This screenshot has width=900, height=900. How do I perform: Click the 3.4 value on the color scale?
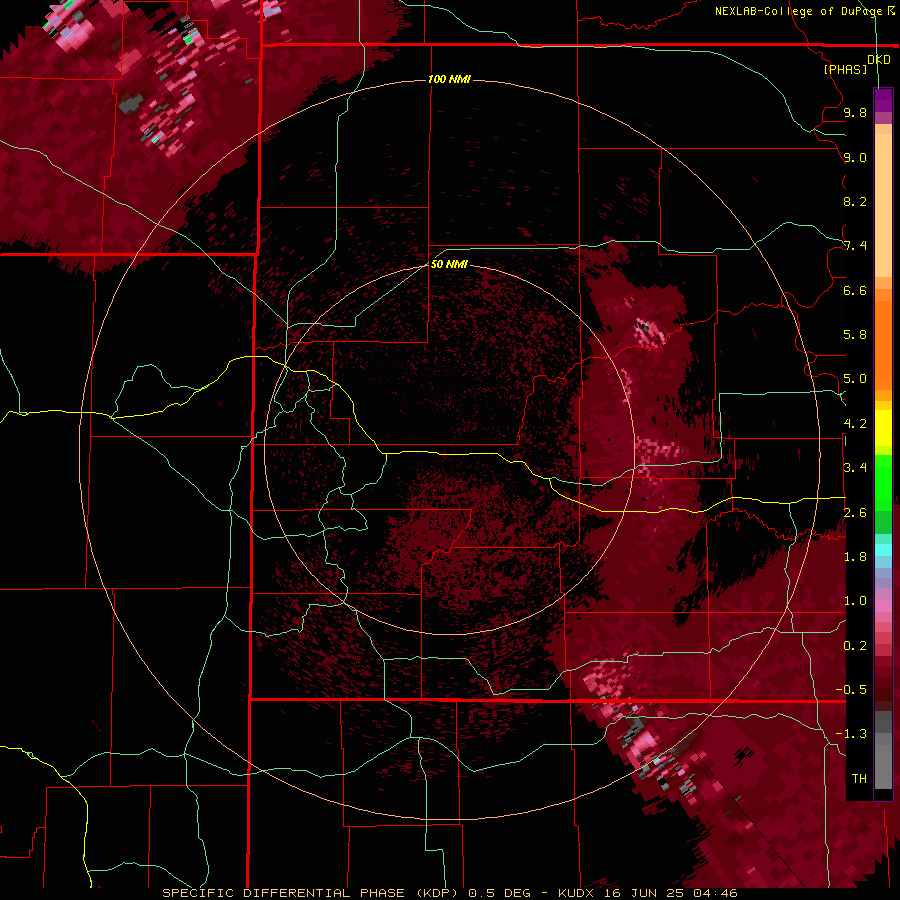click(x=855, y=468)
